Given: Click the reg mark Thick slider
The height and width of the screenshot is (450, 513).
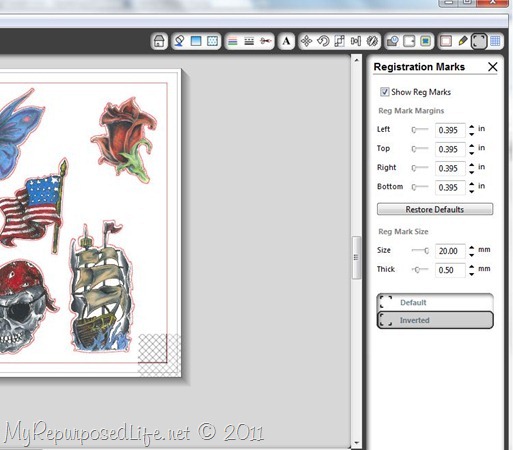Looking at the screenshot, I should pos(420,269).
